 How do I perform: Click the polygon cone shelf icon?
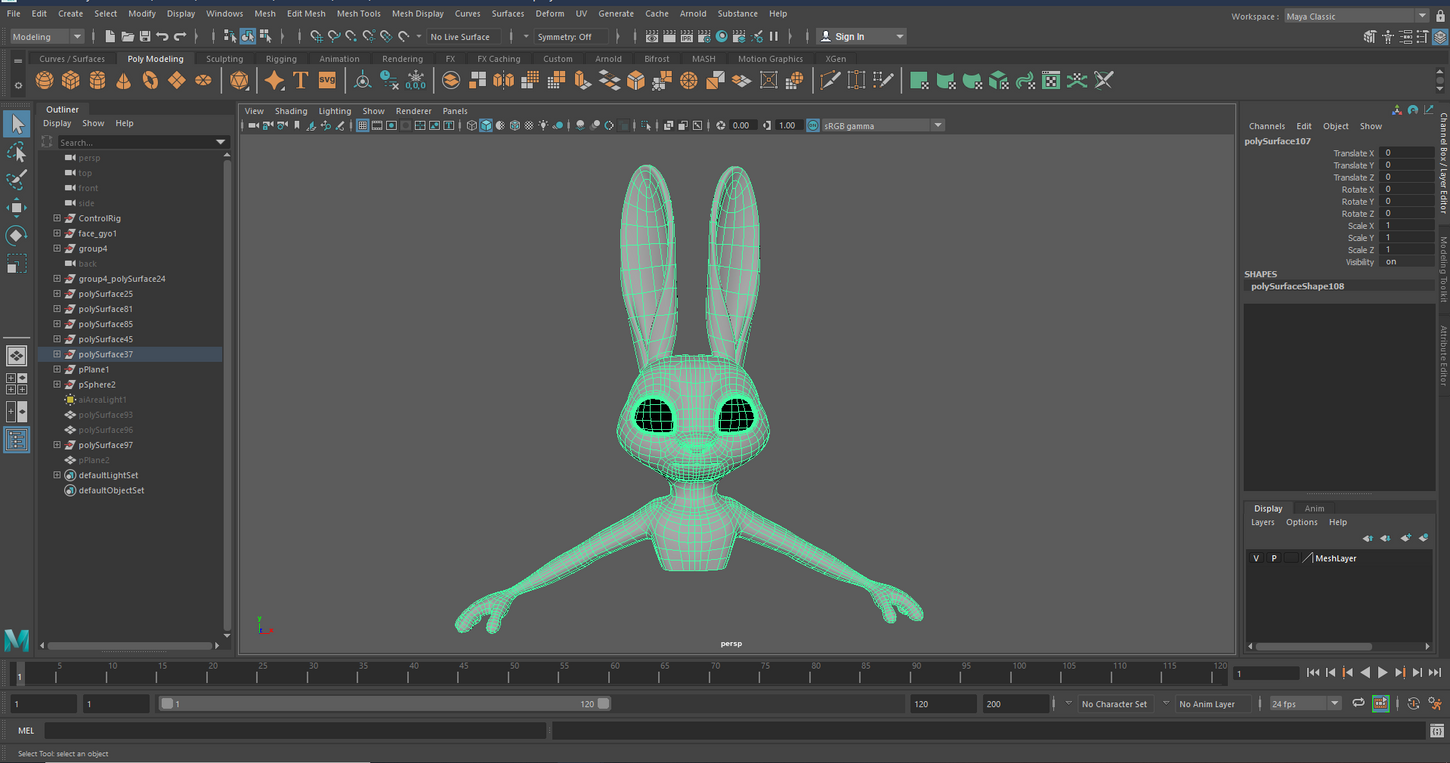(124, 81)
